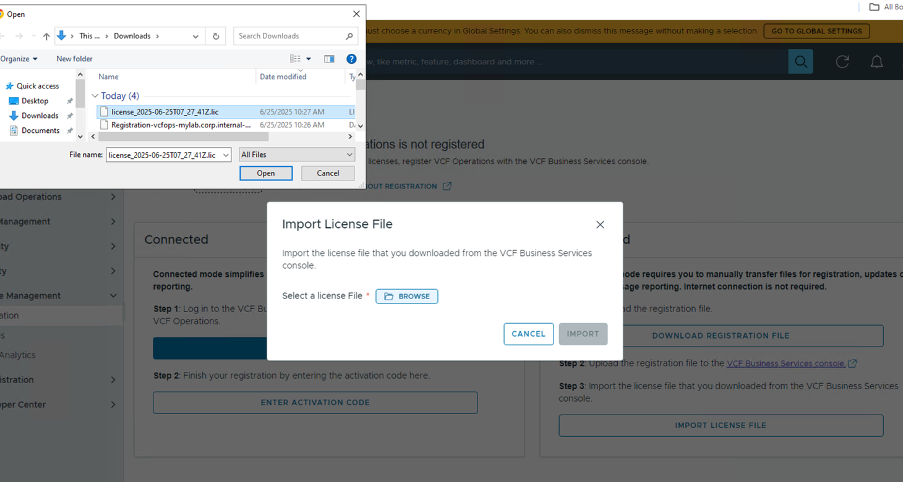Viewport: 904px width, 482px height.
Task: Click the up-one-level arrow icon
Action: pyautogui.click(x=47, y=36)
